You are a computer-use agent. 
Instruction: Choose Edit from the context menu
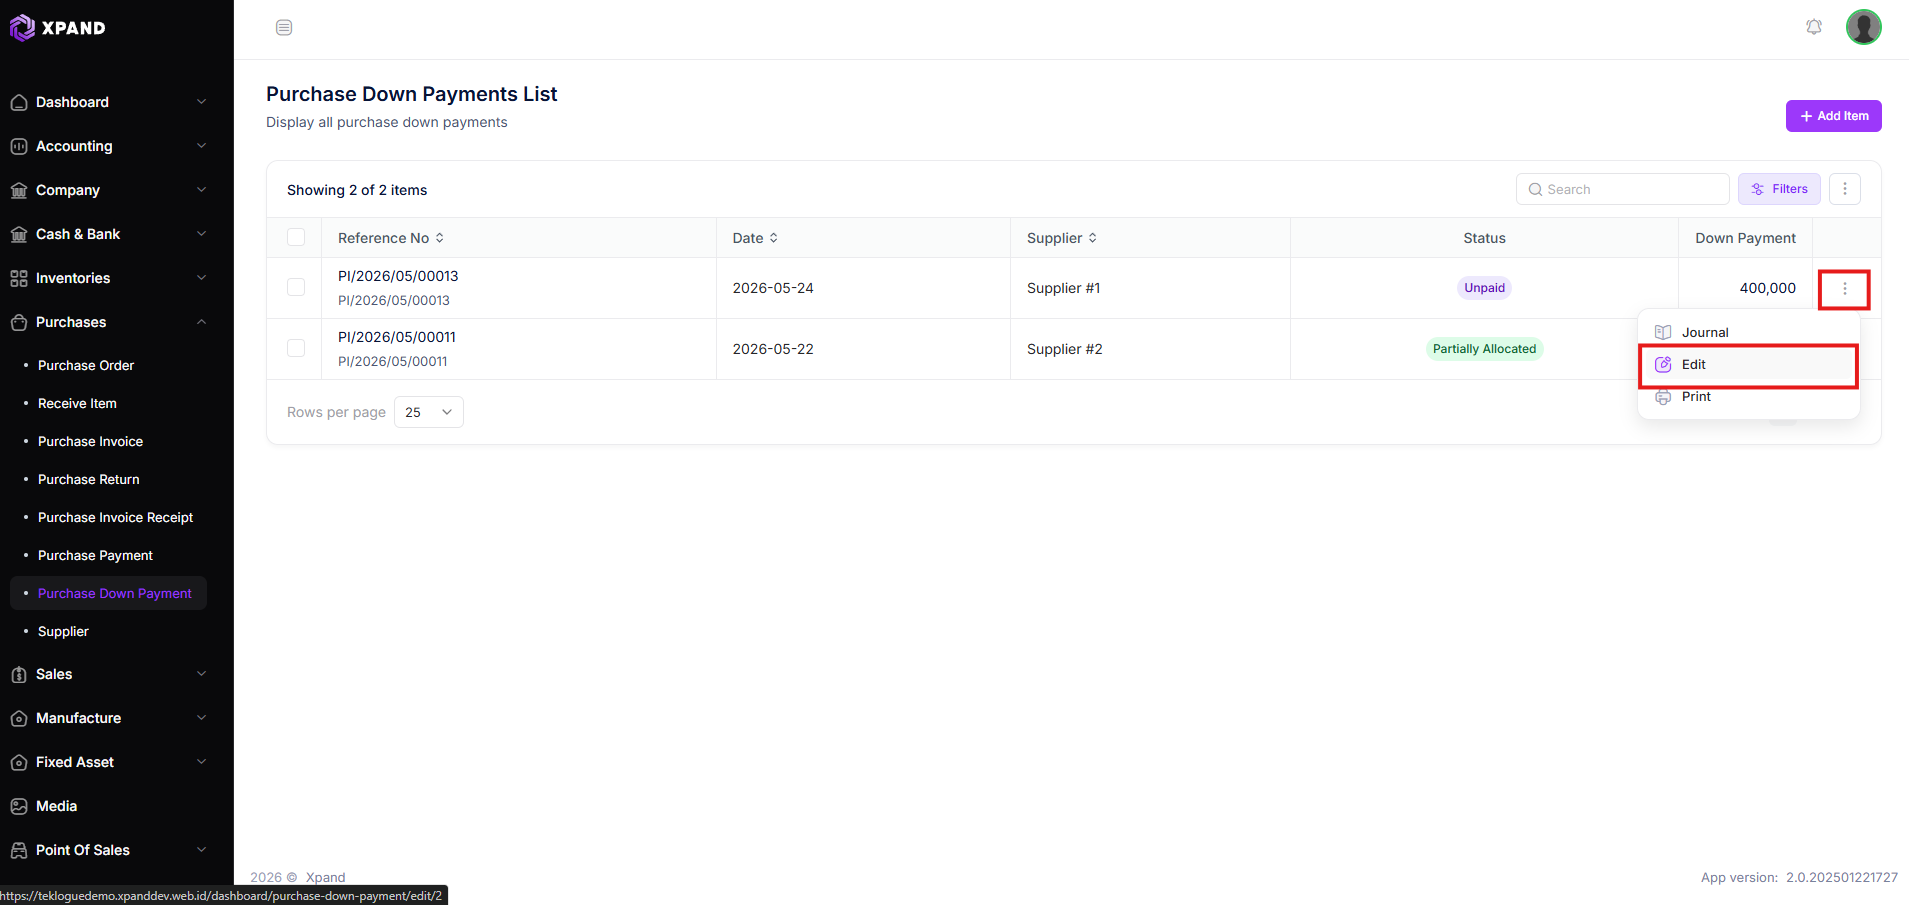click(1749, 365)
